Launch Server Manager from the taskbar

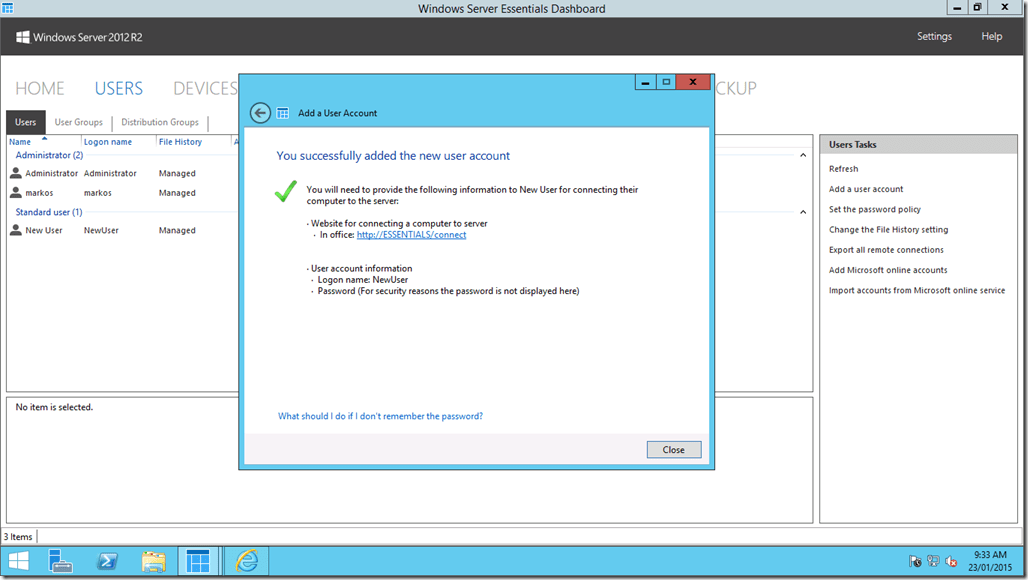61,561
